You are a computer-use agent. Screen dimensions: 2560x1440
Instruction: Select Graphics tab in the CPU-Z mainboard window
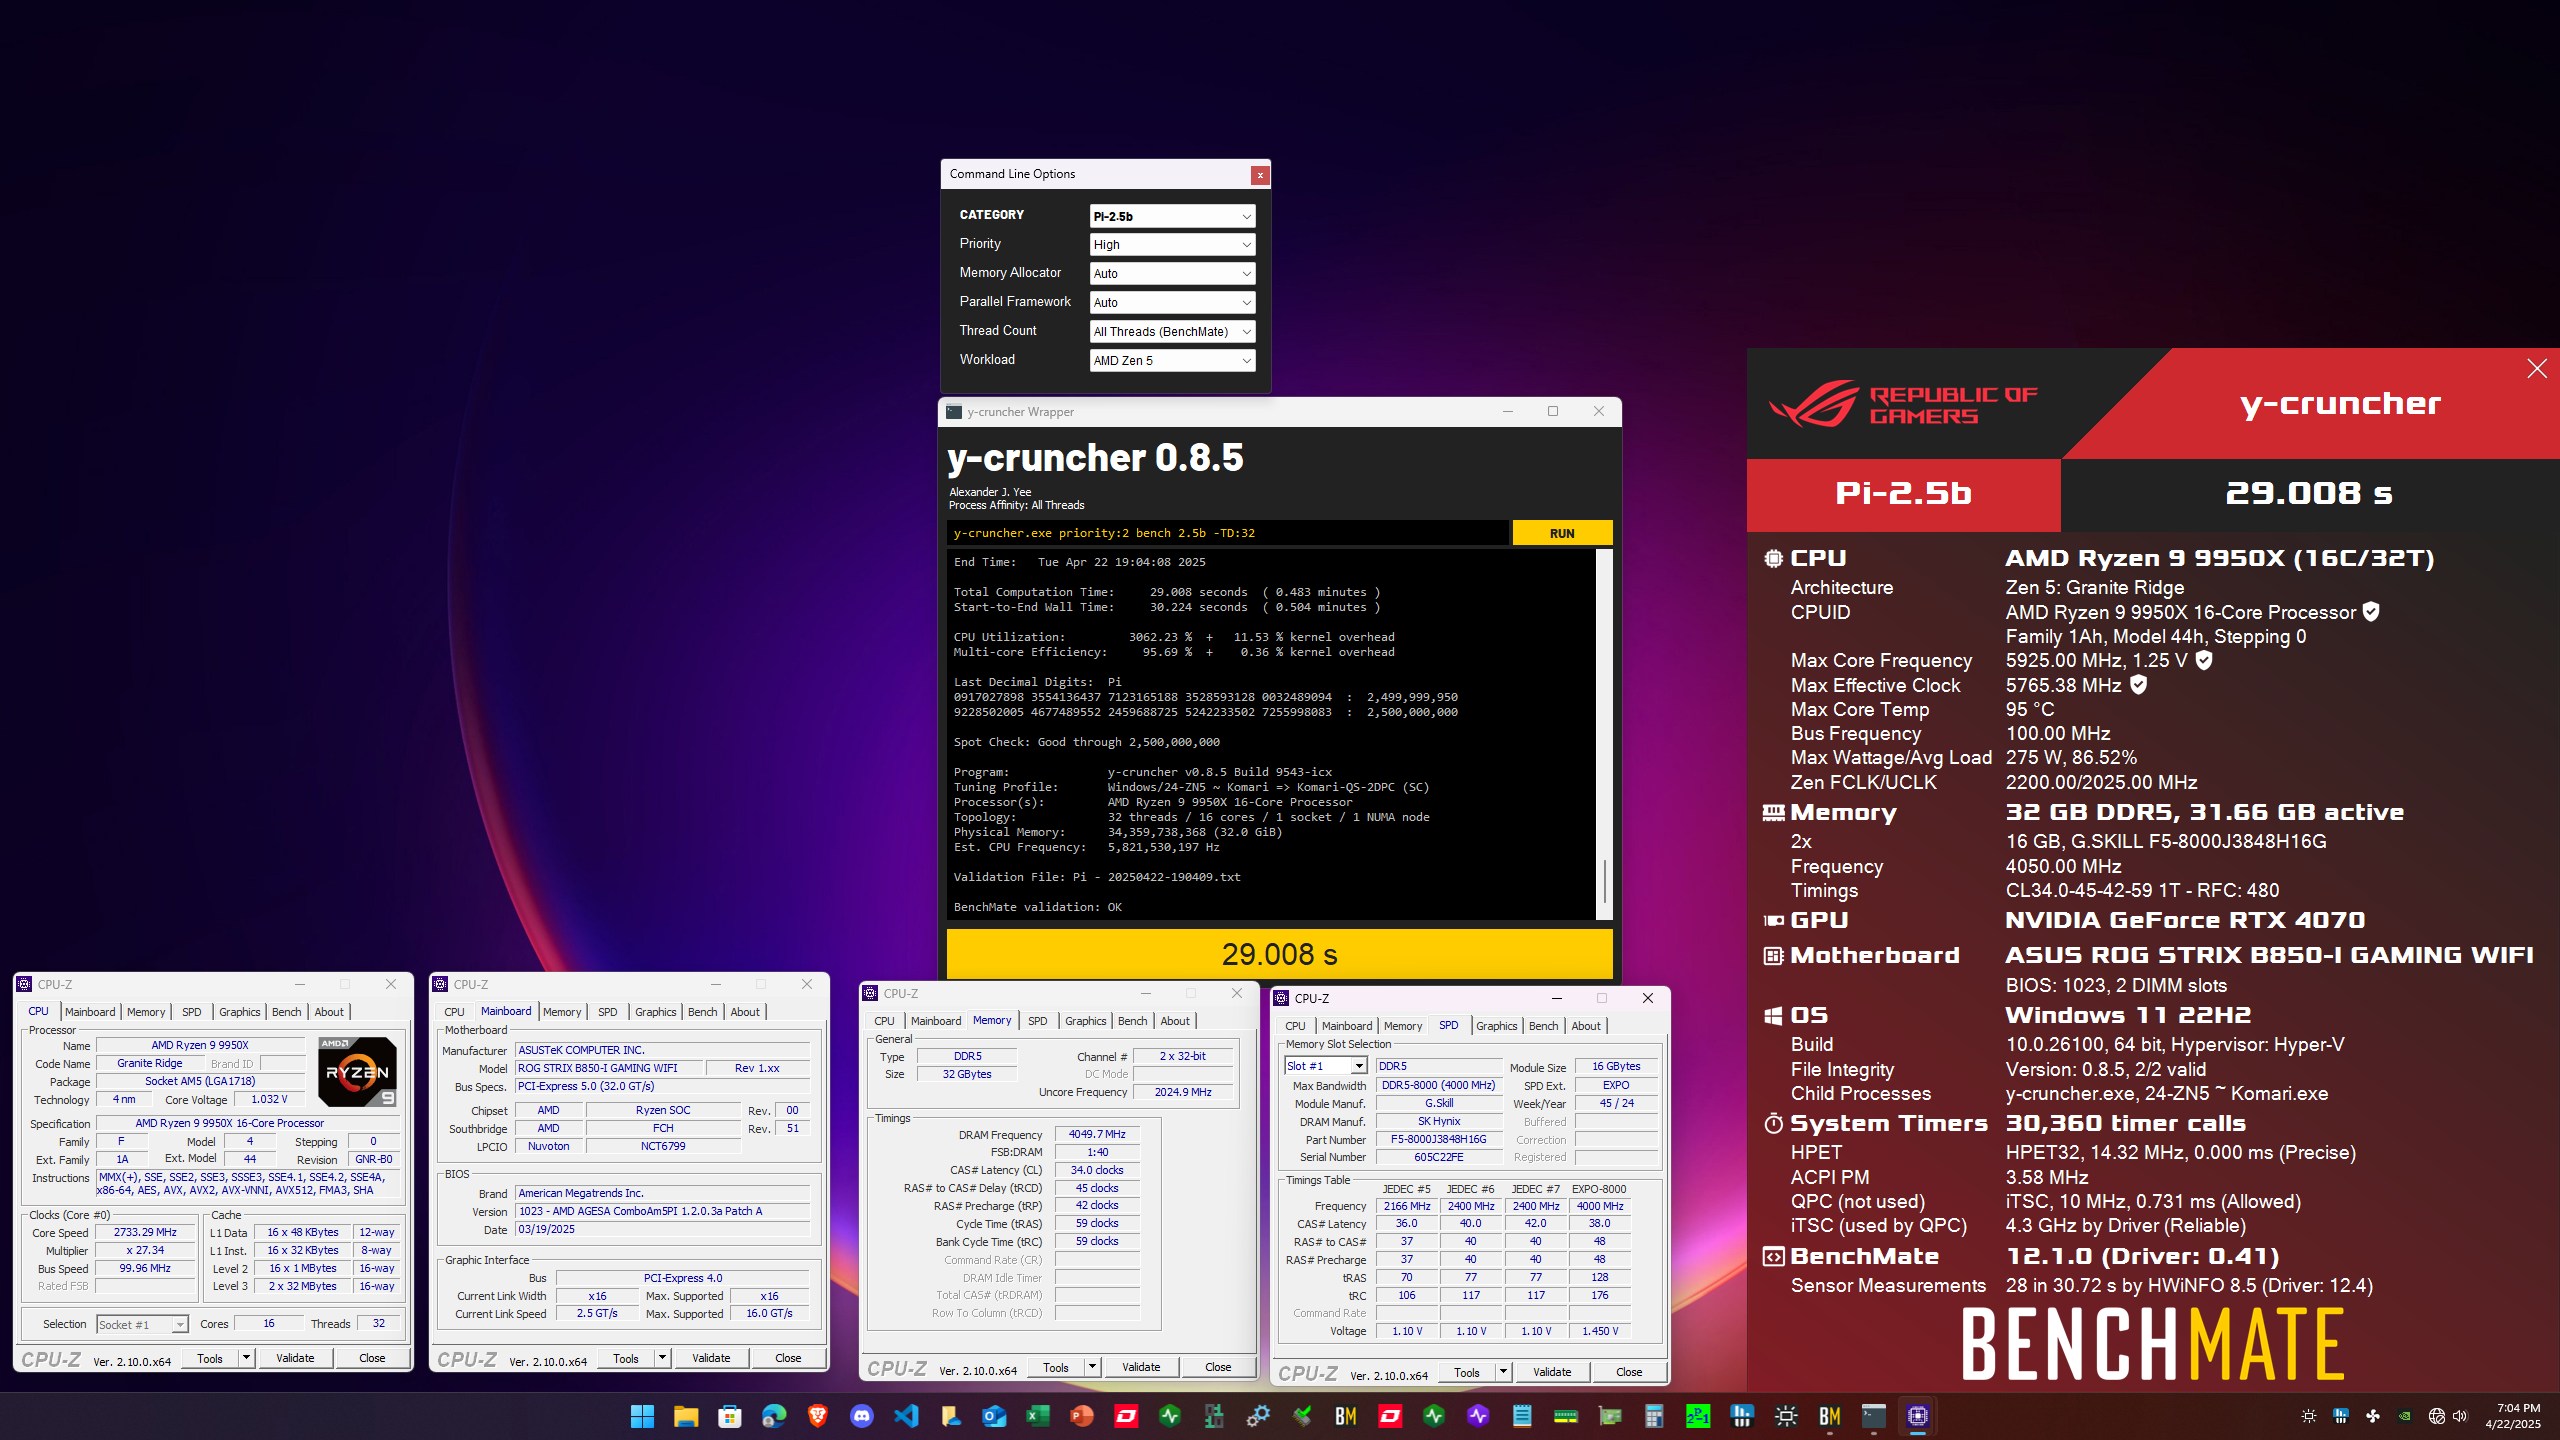(656, 1012)
